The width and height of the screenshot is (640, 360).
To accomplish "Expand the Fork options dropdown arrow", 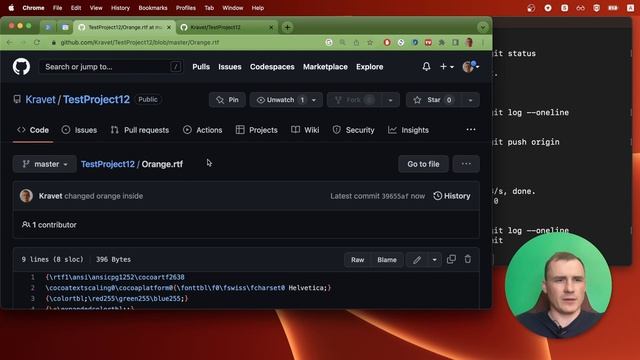I will (x=390, y=100).
